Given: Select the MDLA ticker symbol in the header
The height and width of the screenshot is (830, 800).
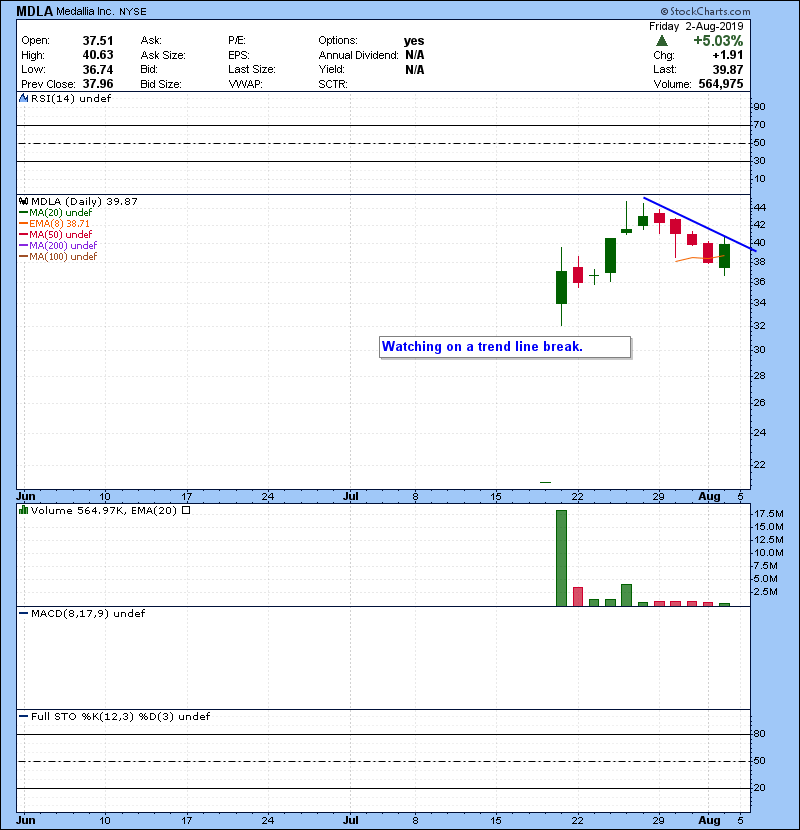Looking at the screenshot, I should pyautogui.click(x=34, y=11).
